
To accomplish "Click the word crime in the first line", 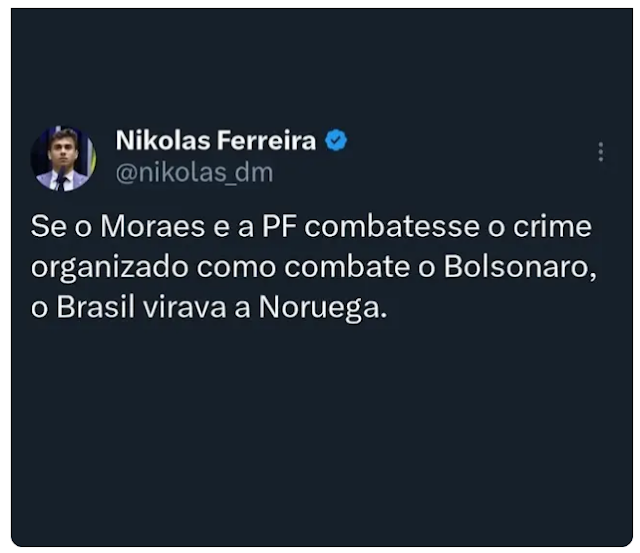I will (x=552, y=226).
